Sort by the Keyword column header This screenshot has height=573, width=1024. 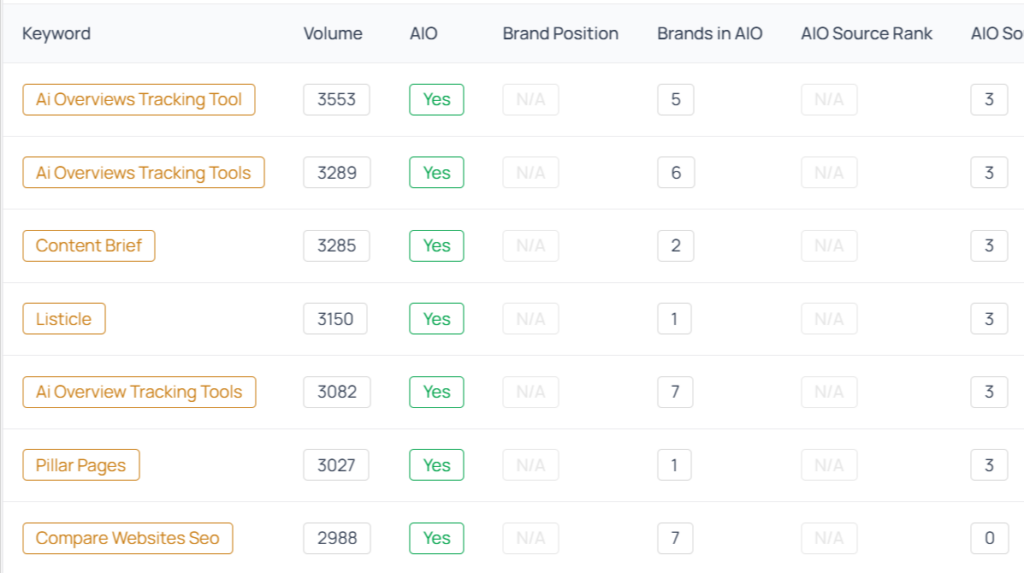56,33
